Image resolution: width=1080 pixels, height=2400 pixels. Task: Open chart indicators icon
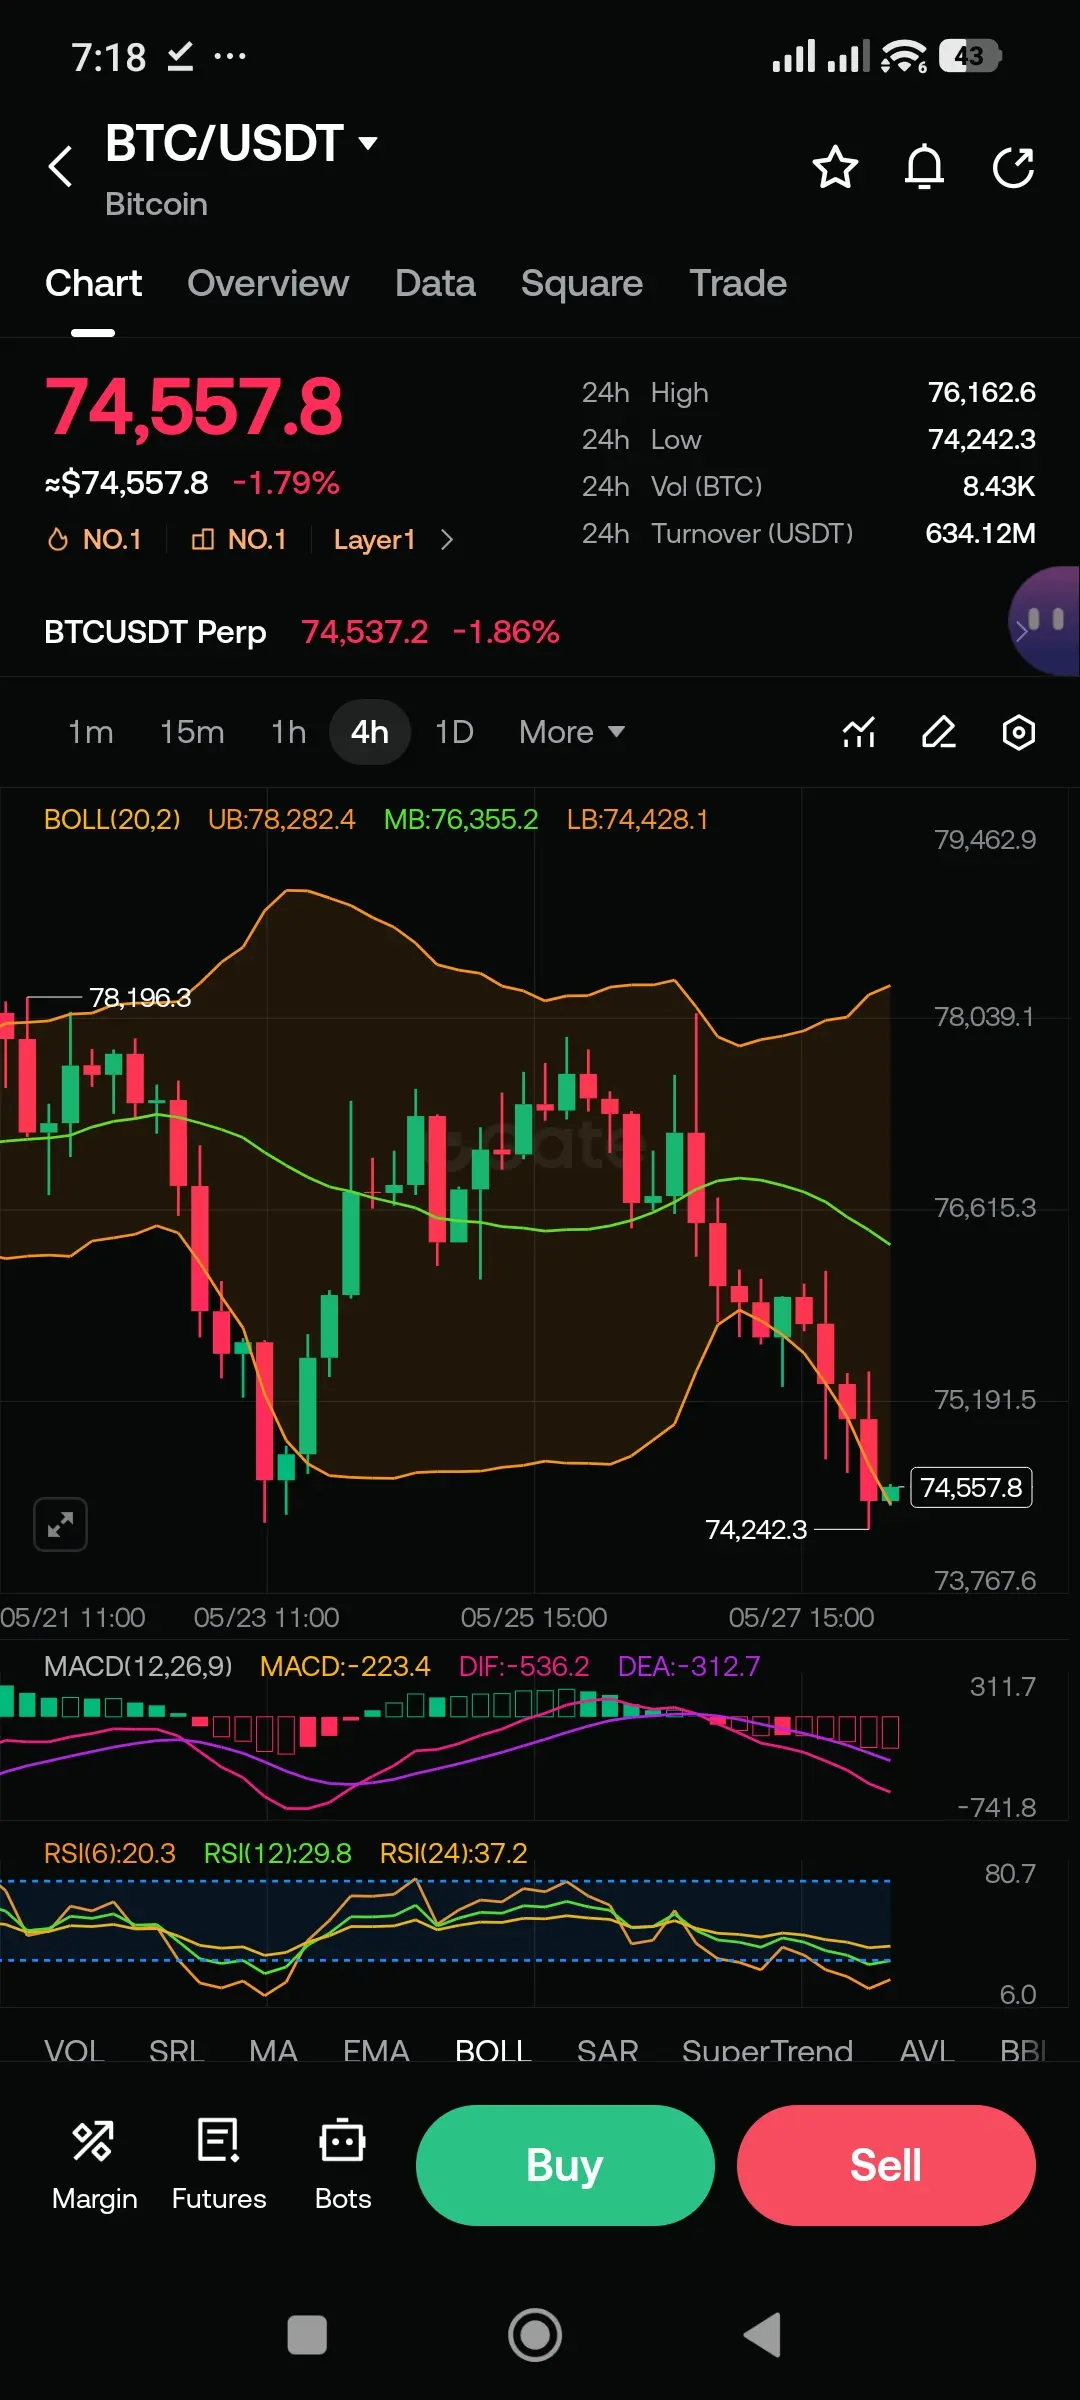859,732
